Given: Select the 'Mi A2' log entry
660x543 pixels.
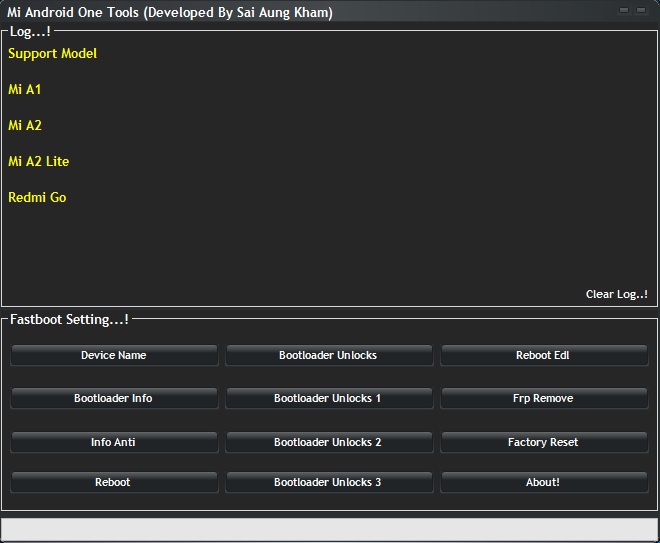Looking at the screenshot, I should click(x=25, y=125).
